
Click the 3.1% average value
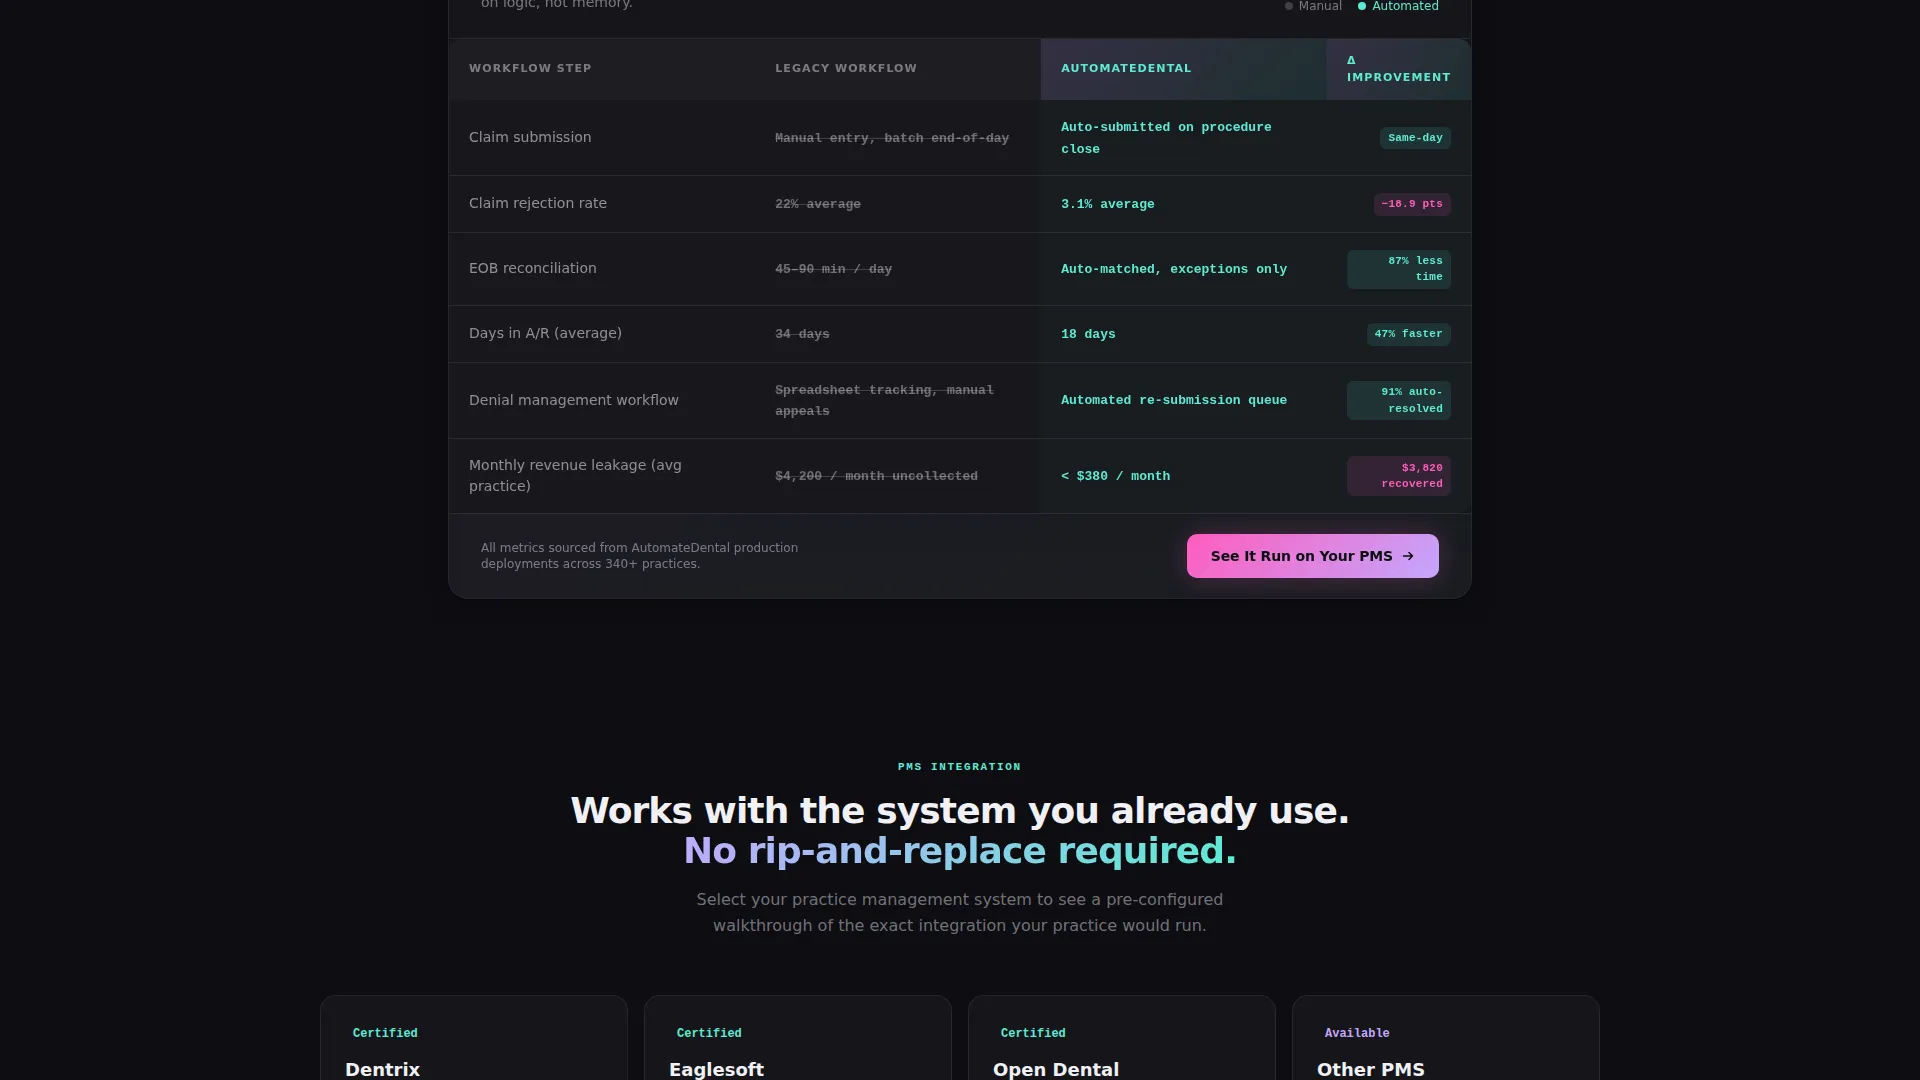coord(1107,204)
